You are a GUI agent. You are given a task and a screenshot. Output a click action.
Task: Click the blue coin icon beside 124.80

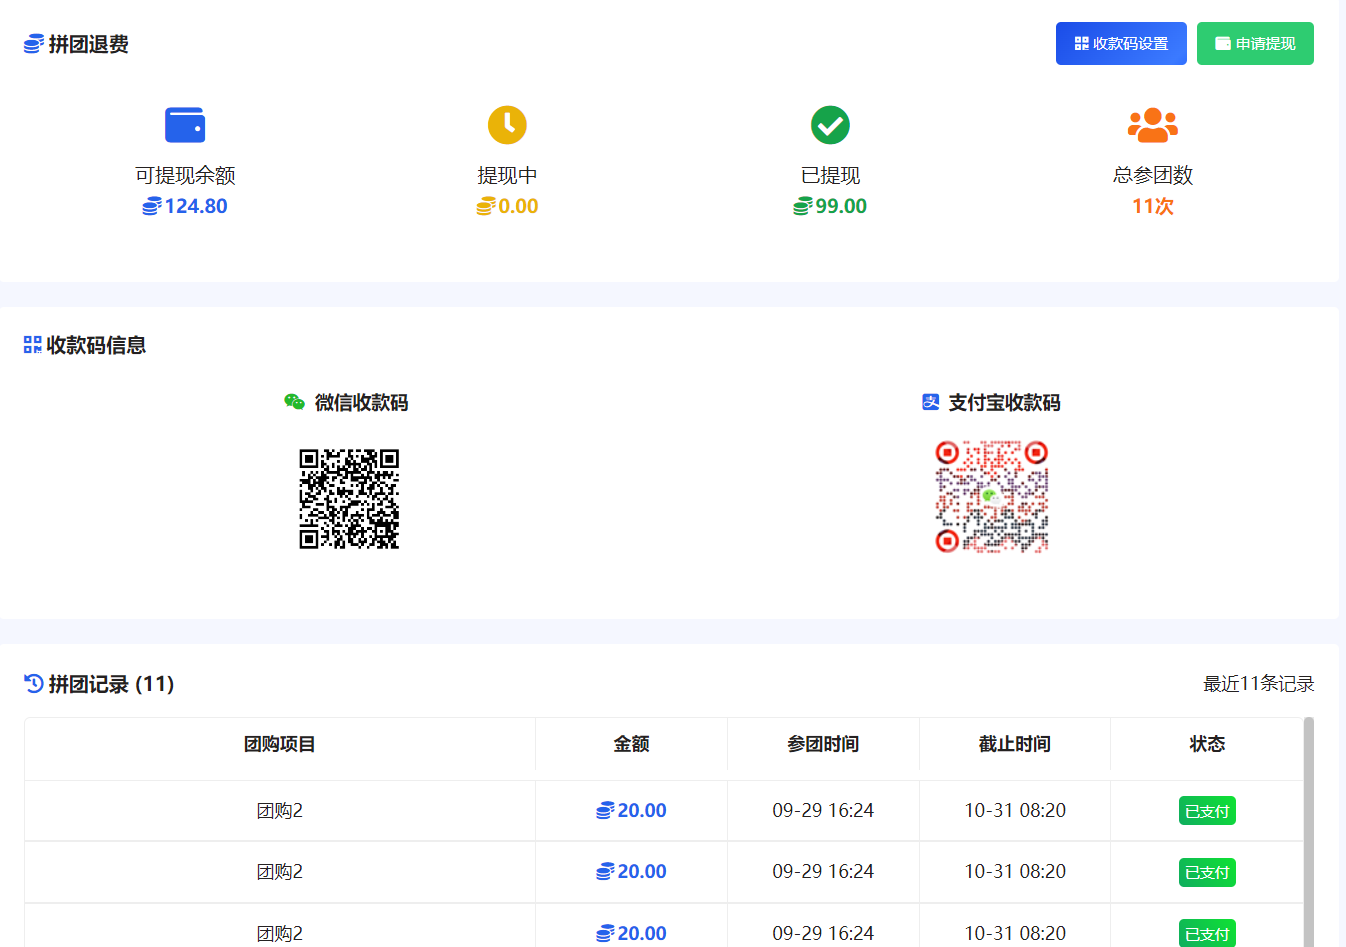pos(151,206)
